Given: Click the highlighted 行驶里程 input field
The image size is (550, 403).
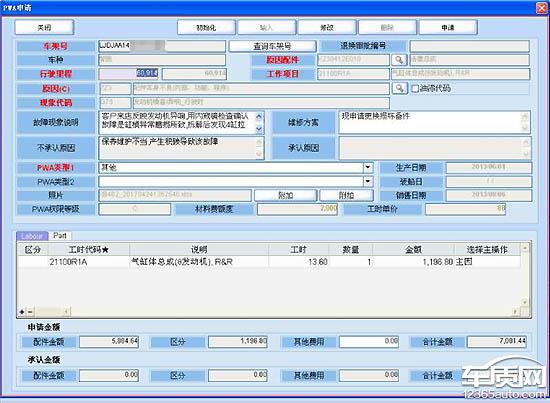Looking at the screenshot, I should pos(129,74).
